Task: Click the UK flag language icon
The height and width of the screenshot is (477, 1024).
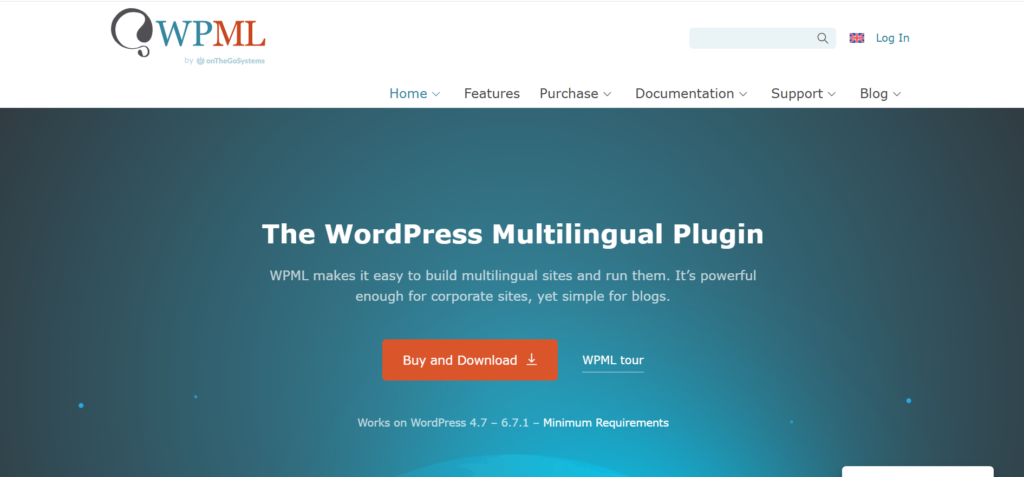Action: click(x=857, y=38)
